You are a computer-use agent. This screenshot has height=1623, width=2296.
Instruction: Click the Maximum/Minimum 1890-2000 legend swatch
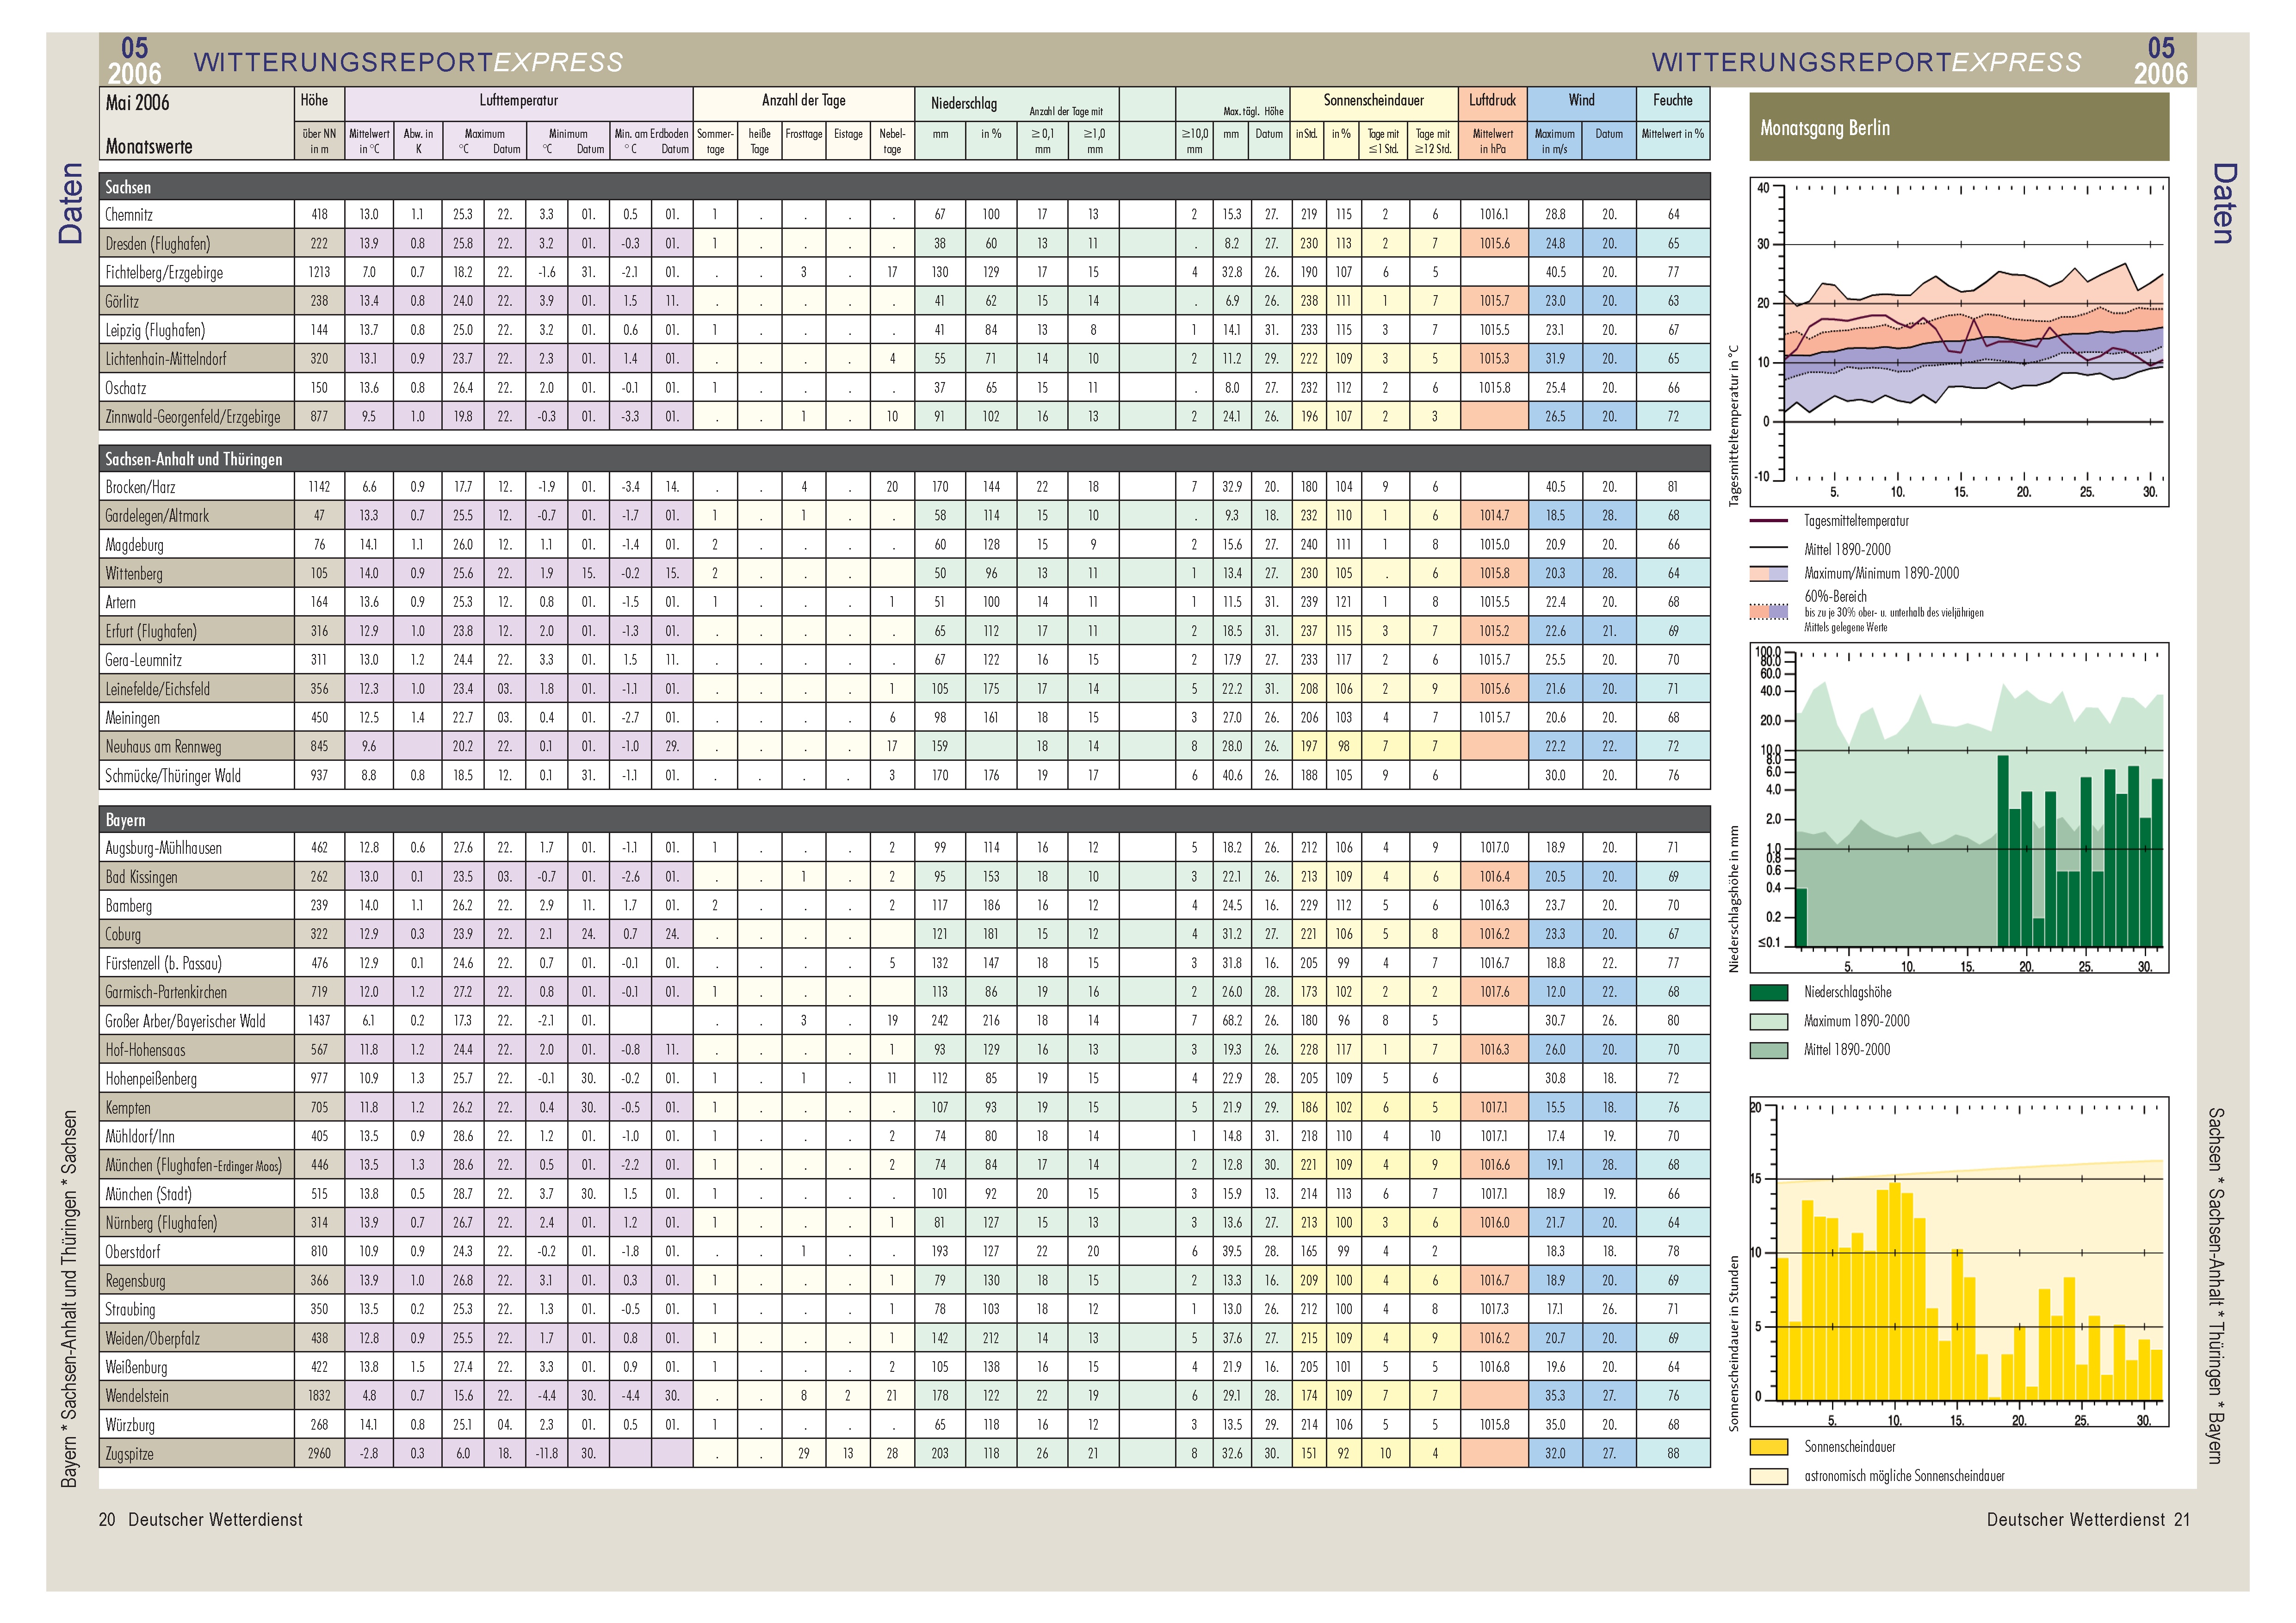pyautogui.click(x=1768, y=574)
